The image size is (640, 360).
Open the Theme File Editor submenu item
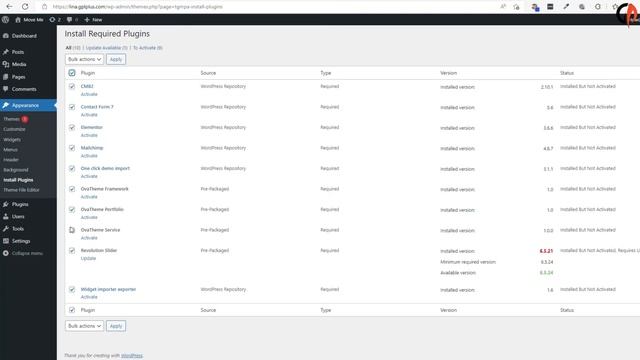point(21,190)
